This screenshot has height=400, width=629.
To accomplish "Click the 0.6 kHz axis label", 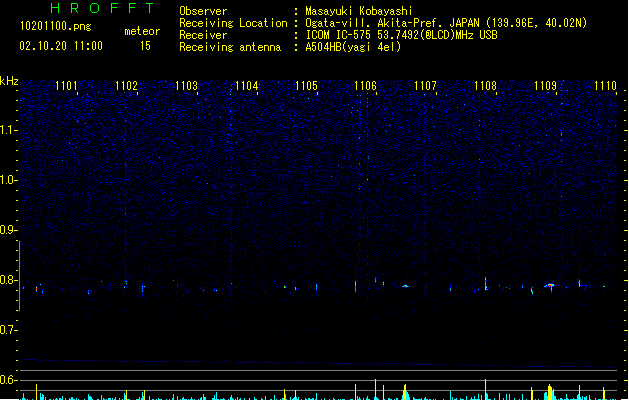I will pyautogui.click(x=8, y=380).
